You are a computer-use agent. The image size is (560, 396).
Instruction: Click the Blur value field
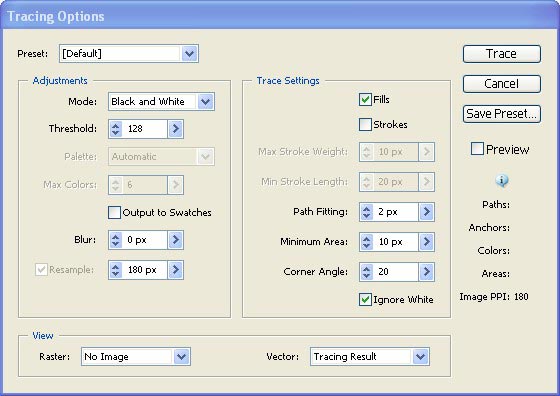[x=145, y=240]
